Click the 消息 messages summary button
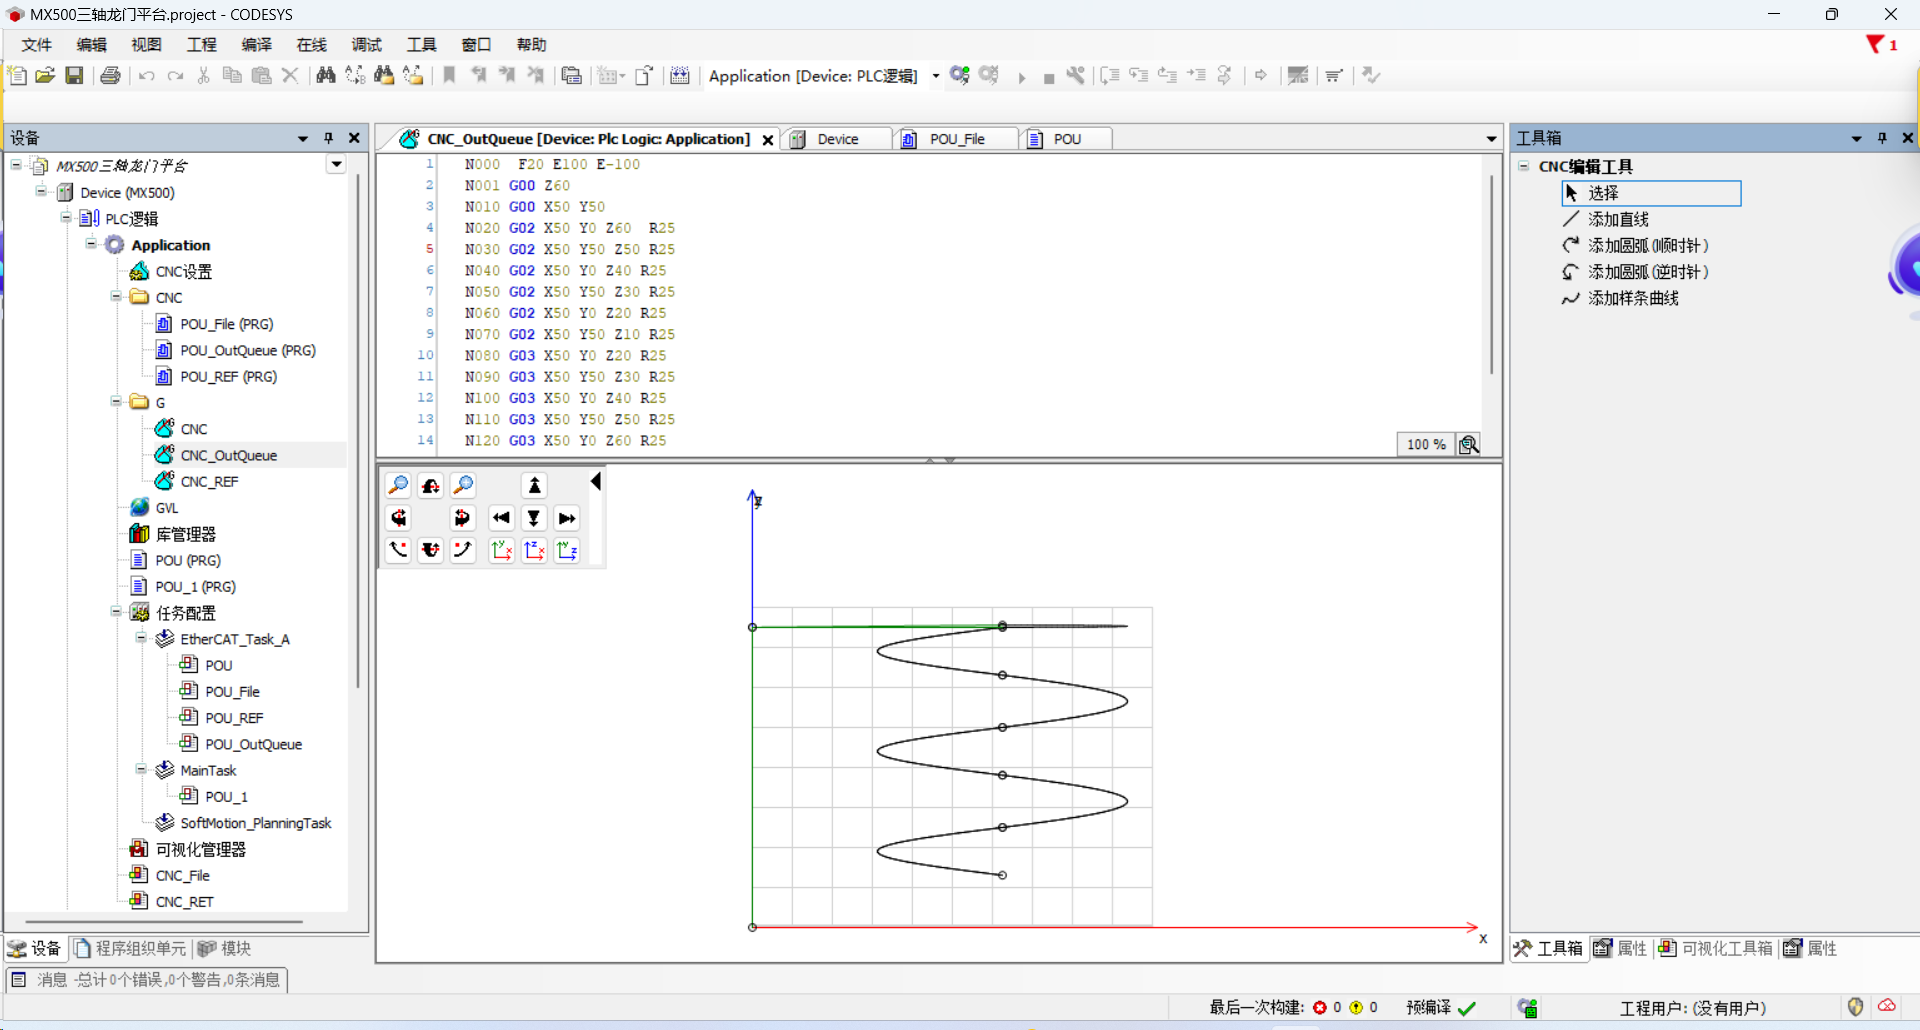 tap(147, 980)
